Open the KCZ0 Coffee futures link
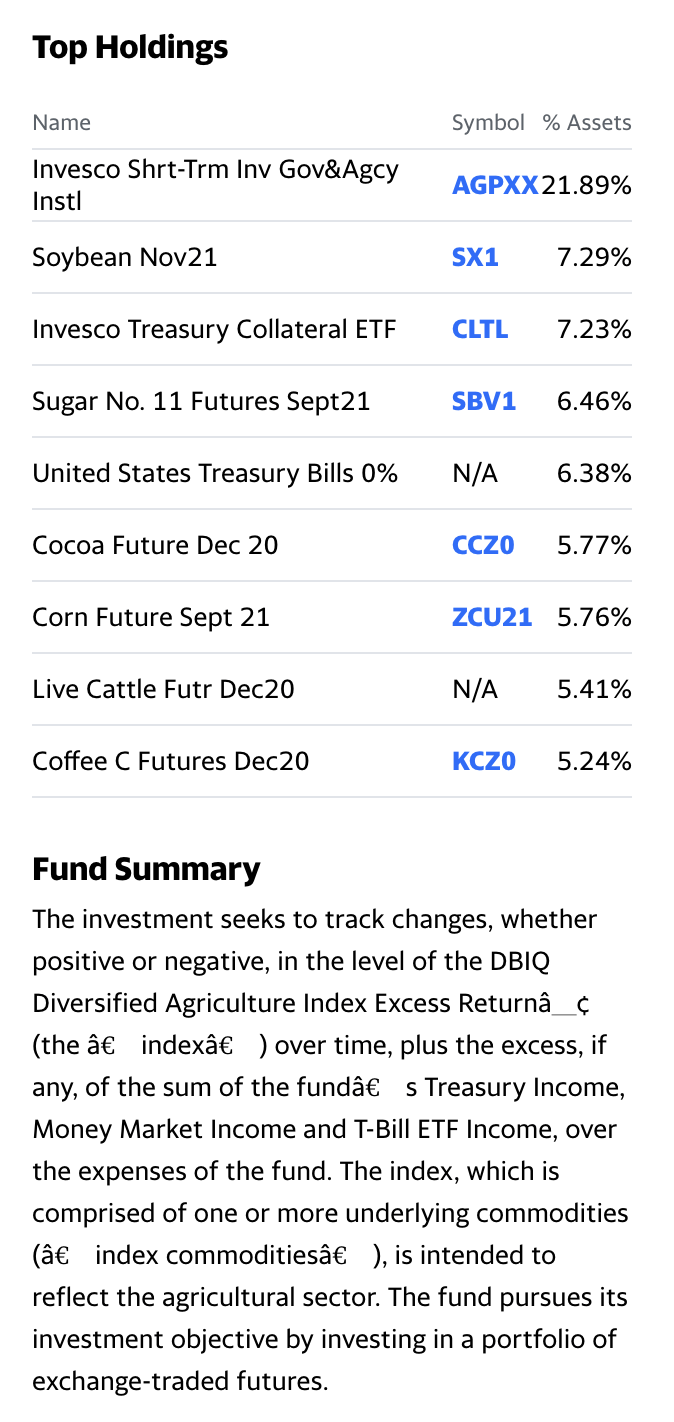This screenshot has width=674, height=1422. pos(481,761)
